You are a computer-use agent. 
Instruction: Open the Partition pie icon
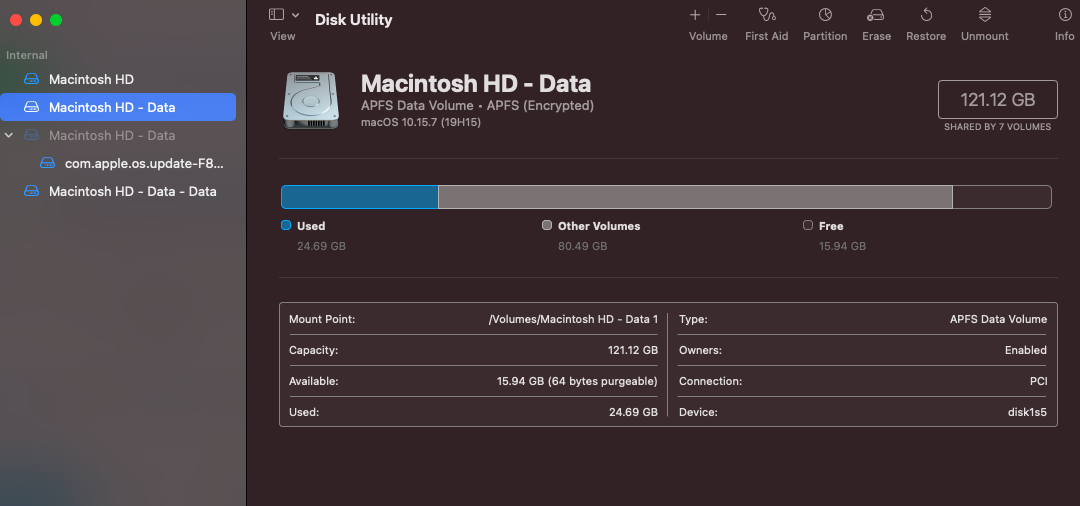click(825, 14)
